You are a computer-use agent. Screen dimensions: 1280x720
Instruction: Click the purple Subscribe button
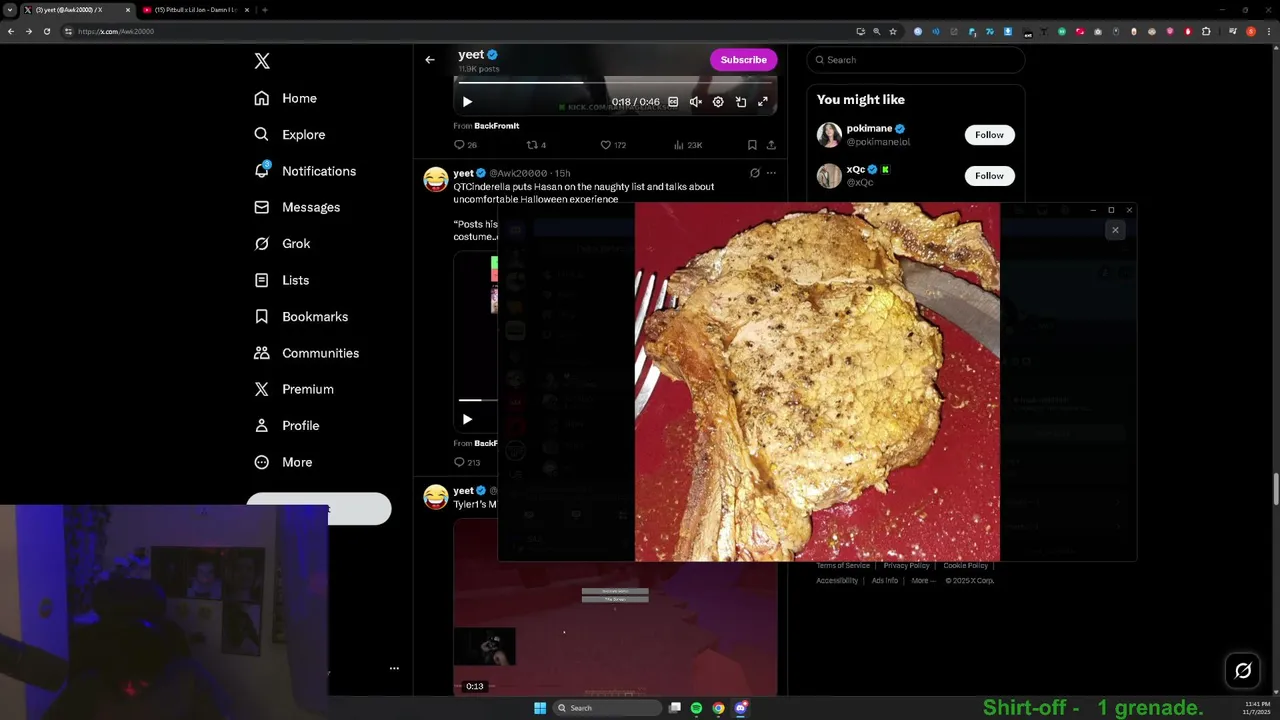click(743, 60)
